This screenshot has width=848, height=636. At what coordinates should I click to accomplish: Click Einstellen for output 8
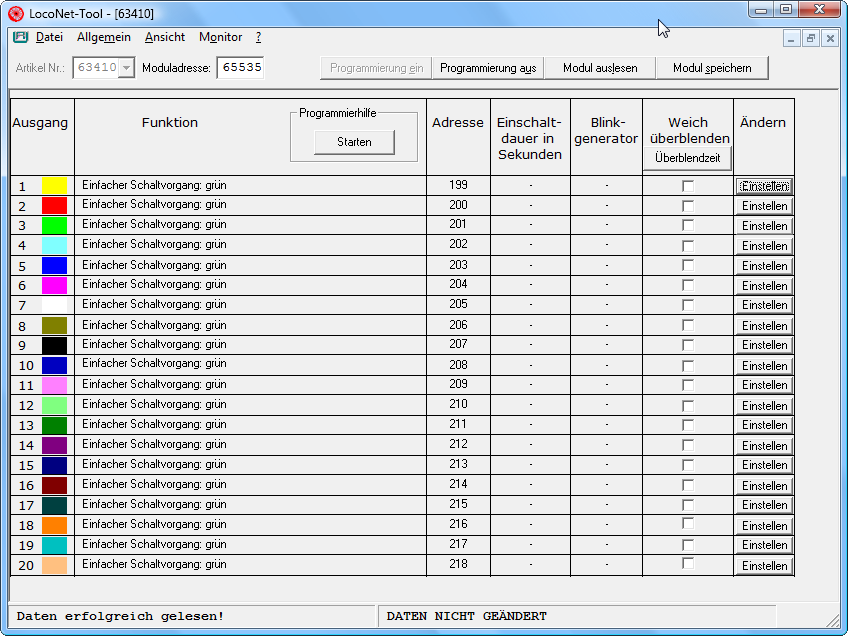pyautogui.click(x=764, y=326)
